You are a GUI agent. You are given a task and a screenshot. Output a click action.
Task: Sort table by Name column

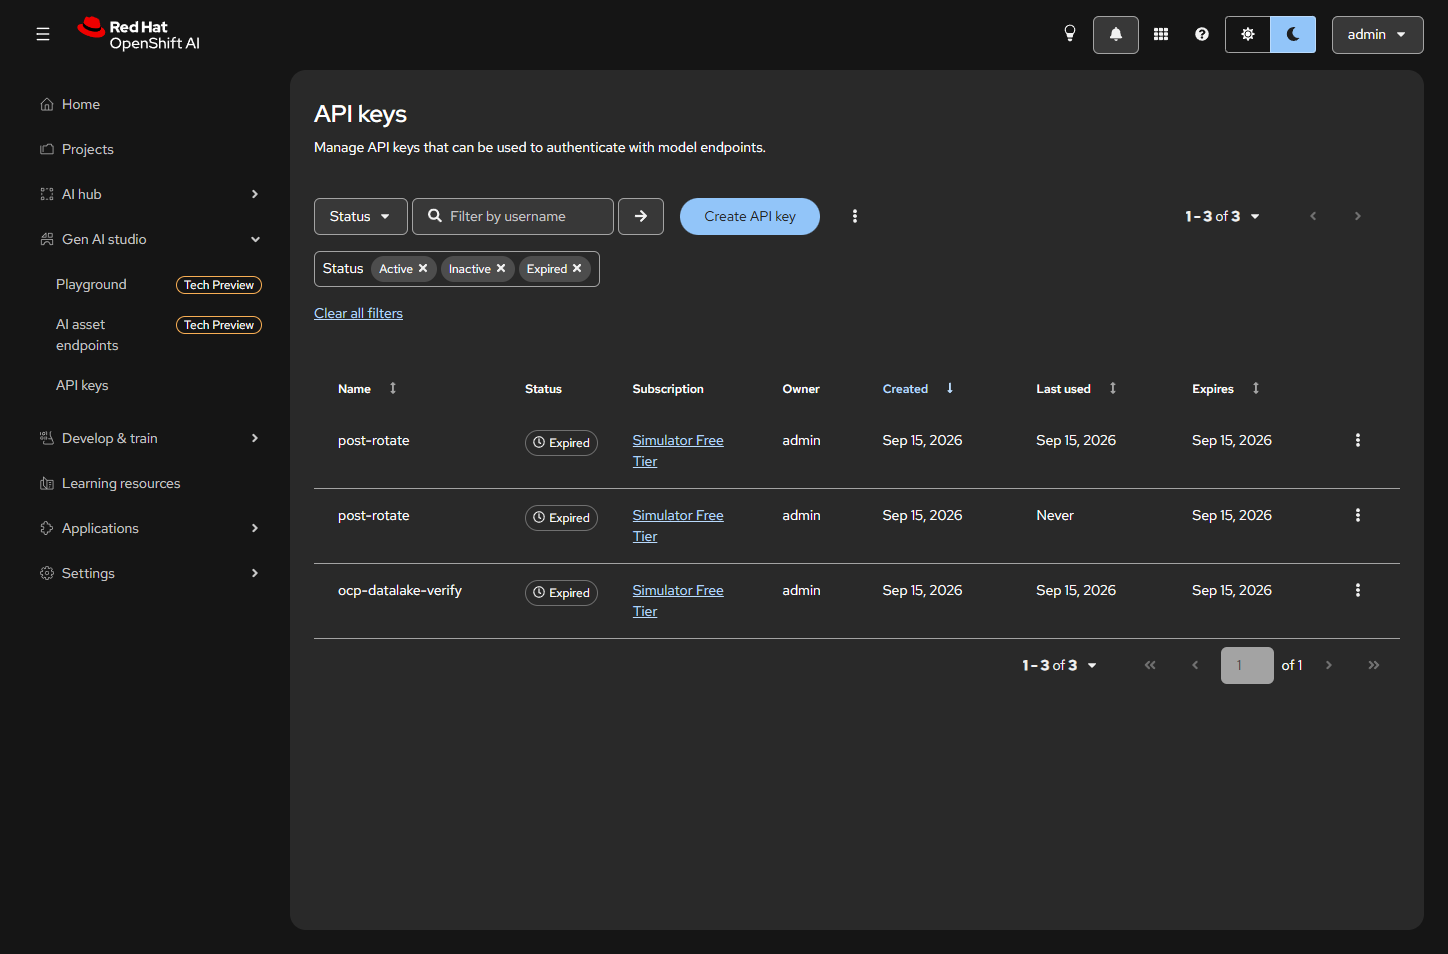367,389
